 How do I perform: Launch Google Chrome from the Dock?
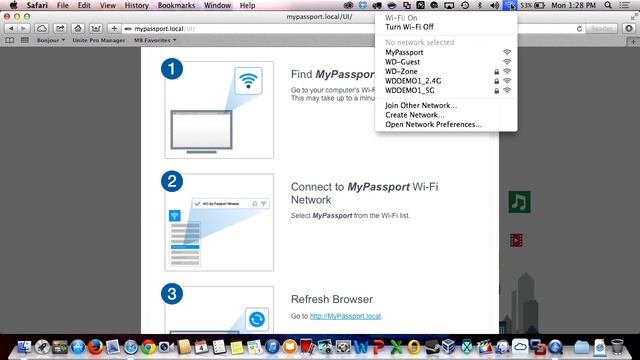(149, 347)
